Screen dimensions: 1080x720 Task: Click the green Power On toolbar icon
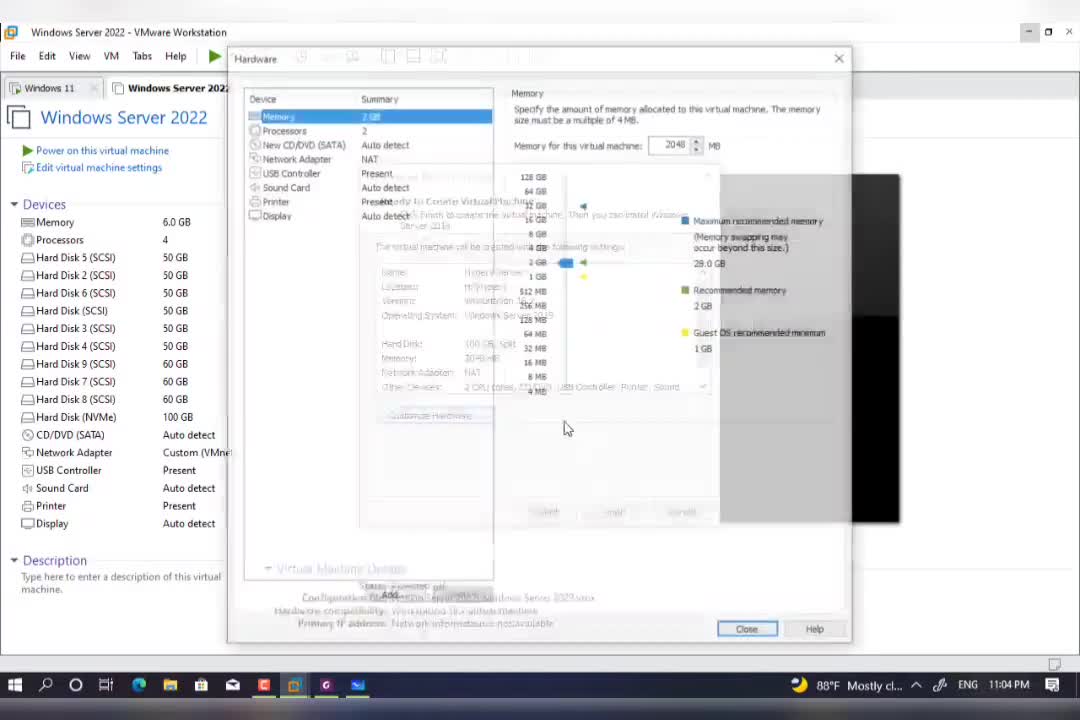pyautogui.click(x=214, y=56)
